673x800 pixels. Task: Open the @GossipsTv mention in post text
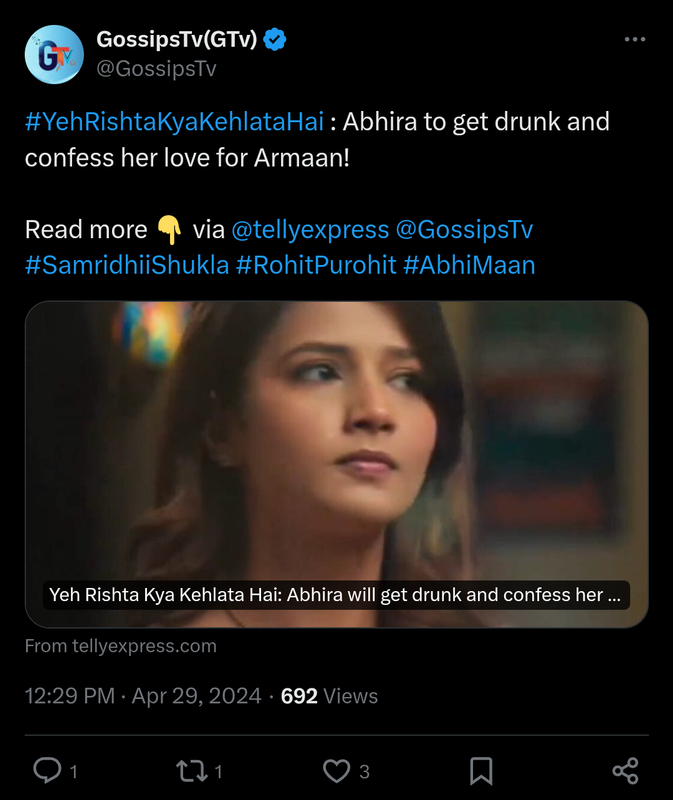pos(465,229)
